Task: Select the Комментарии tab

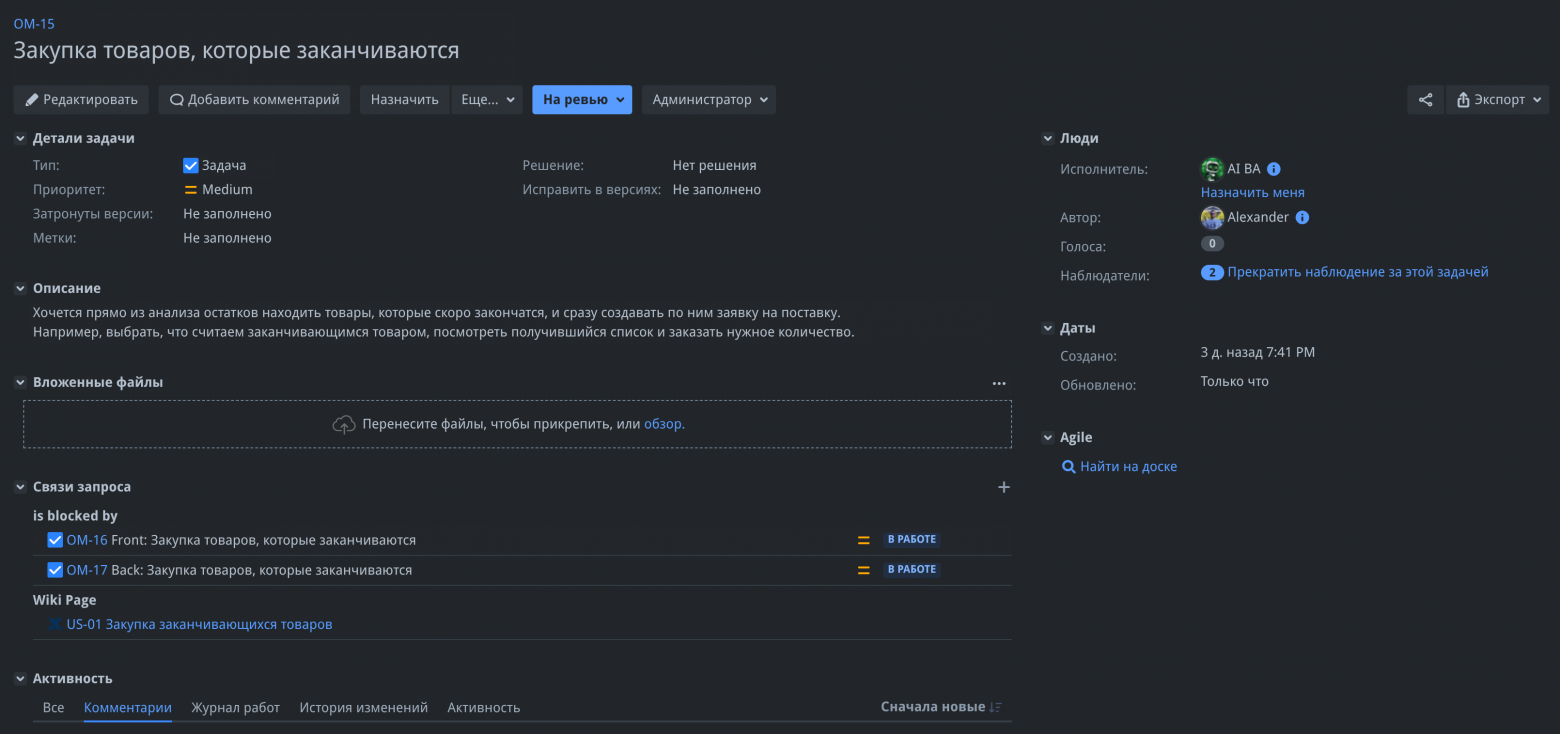Action: 128,707
